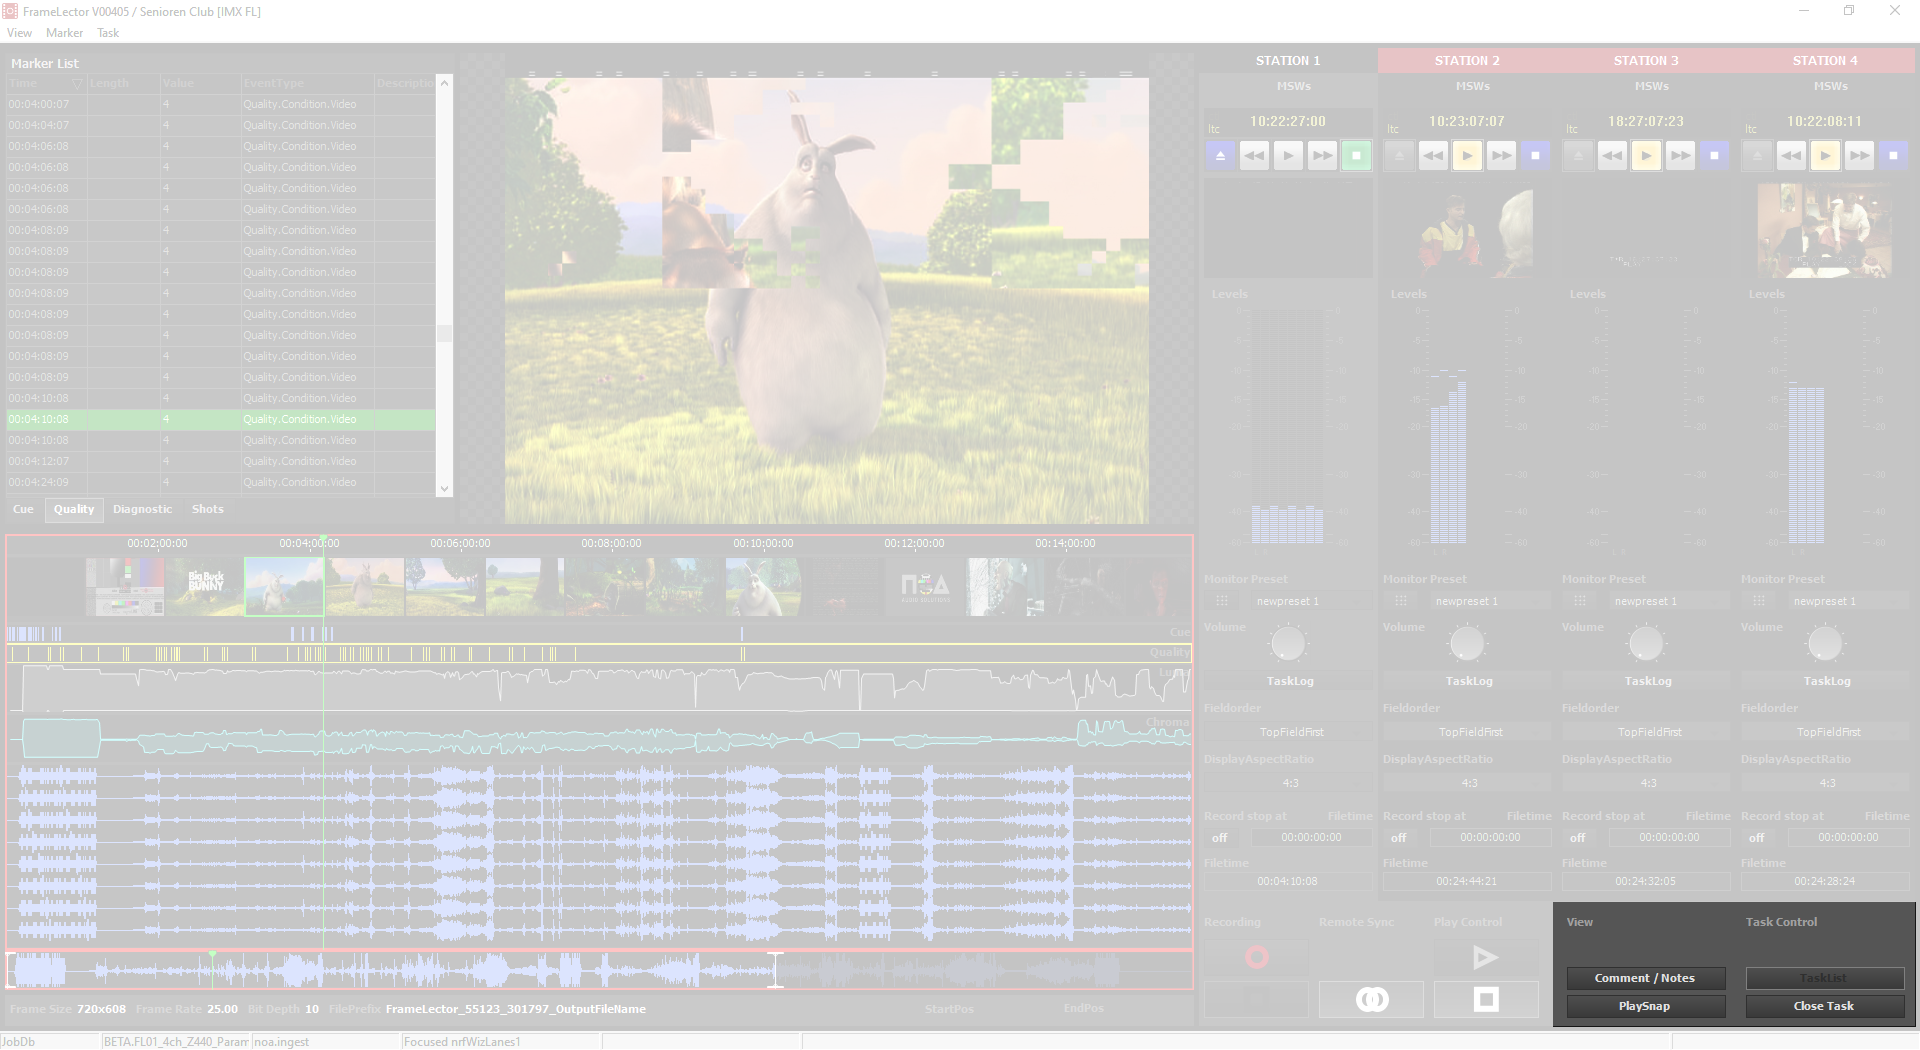Open Station 3 monitor preset grid icon
The width and height of the screenshot is (1920, 1050).
(x=1580, y=601)
